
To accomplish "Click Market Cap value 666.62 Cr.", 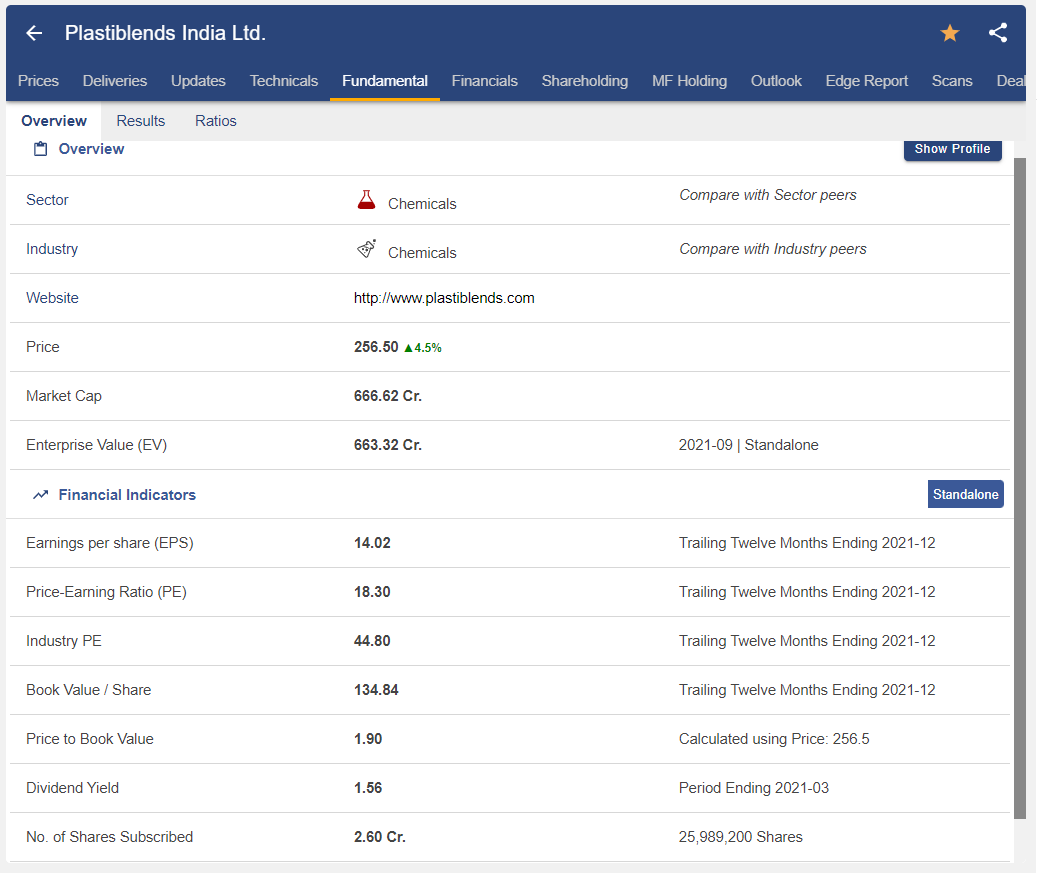I will tap(388, 396).
